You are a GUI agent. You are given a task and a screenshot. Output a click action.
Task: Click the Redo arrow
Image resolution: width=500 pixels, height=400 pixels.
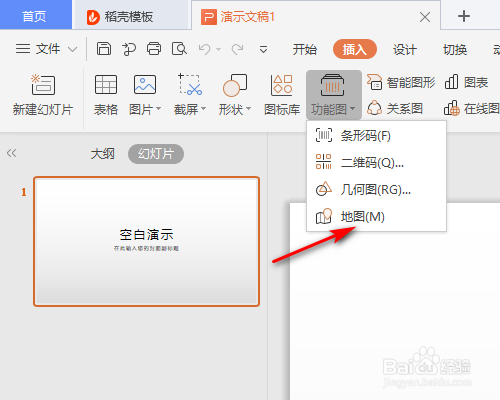(238, 49)
